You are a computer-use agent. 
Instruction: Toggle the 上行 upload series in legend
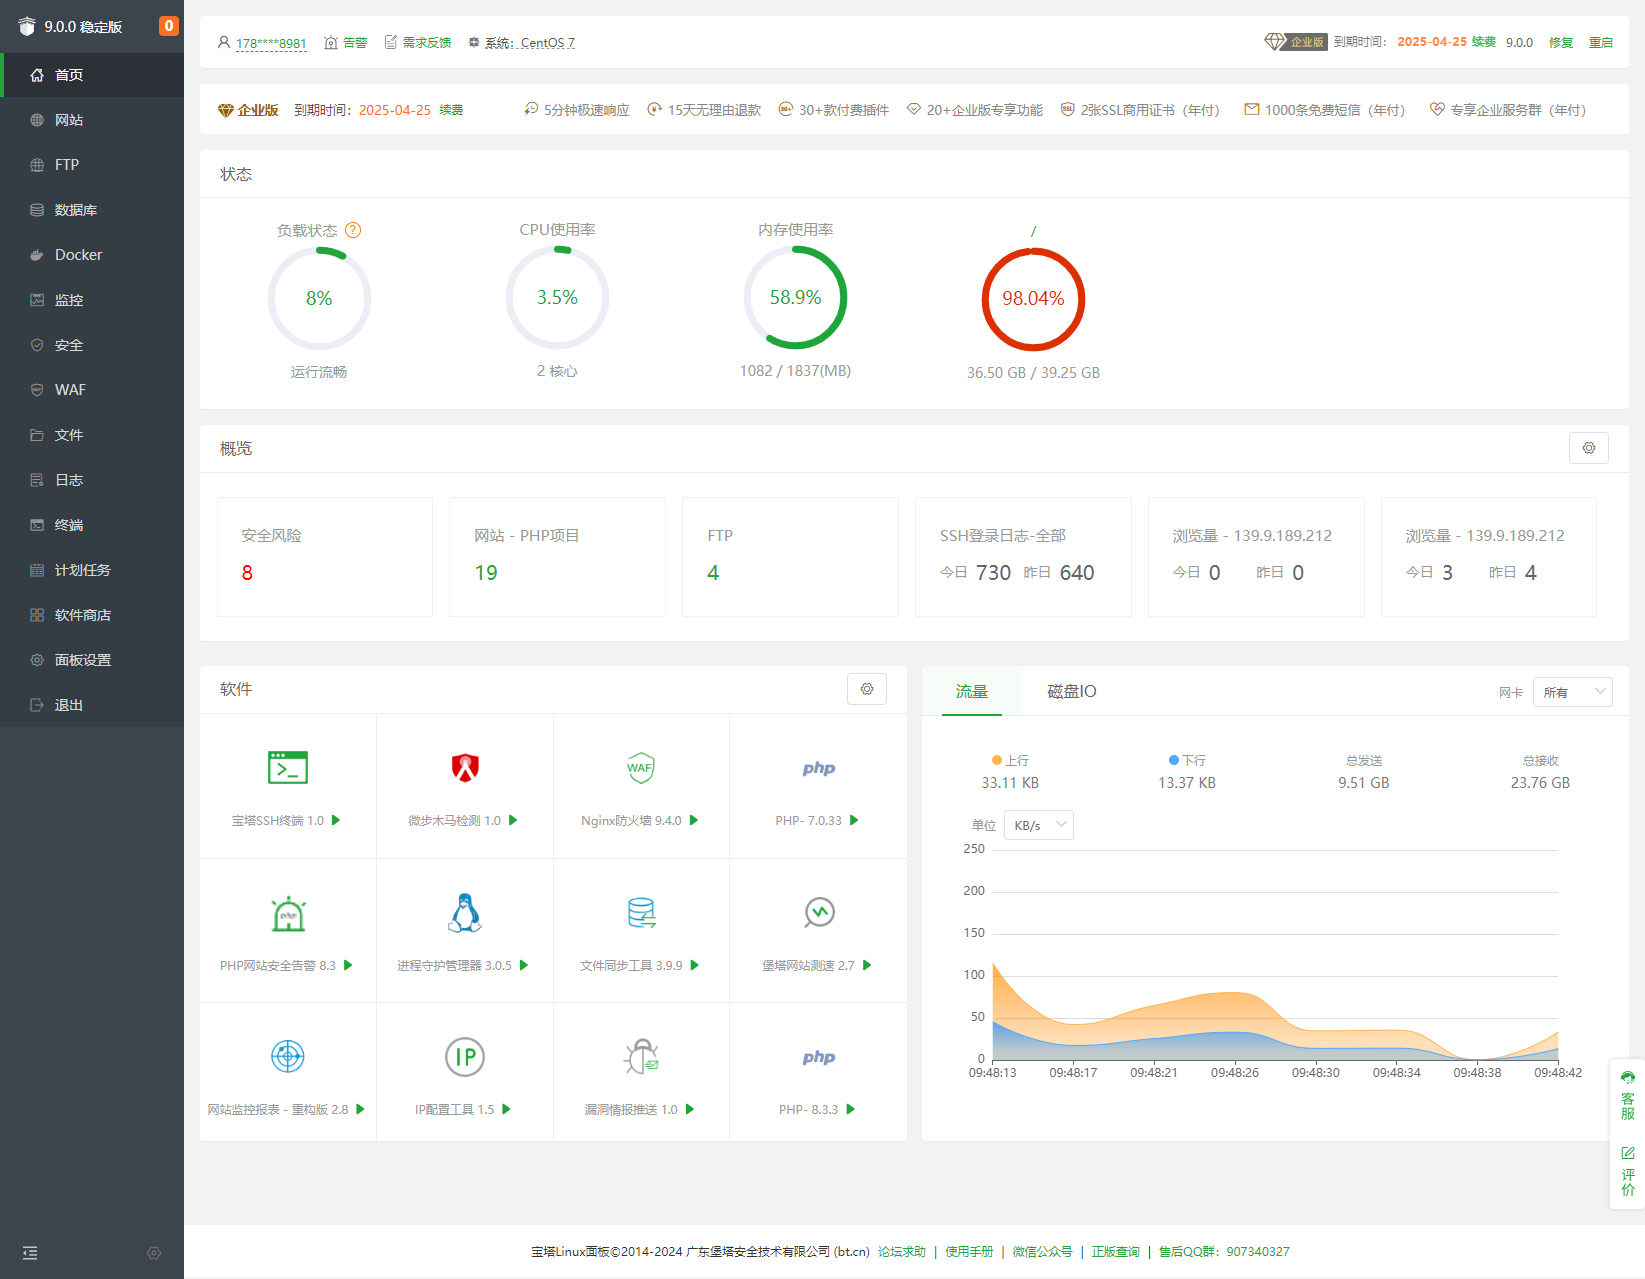[1010, 761]
